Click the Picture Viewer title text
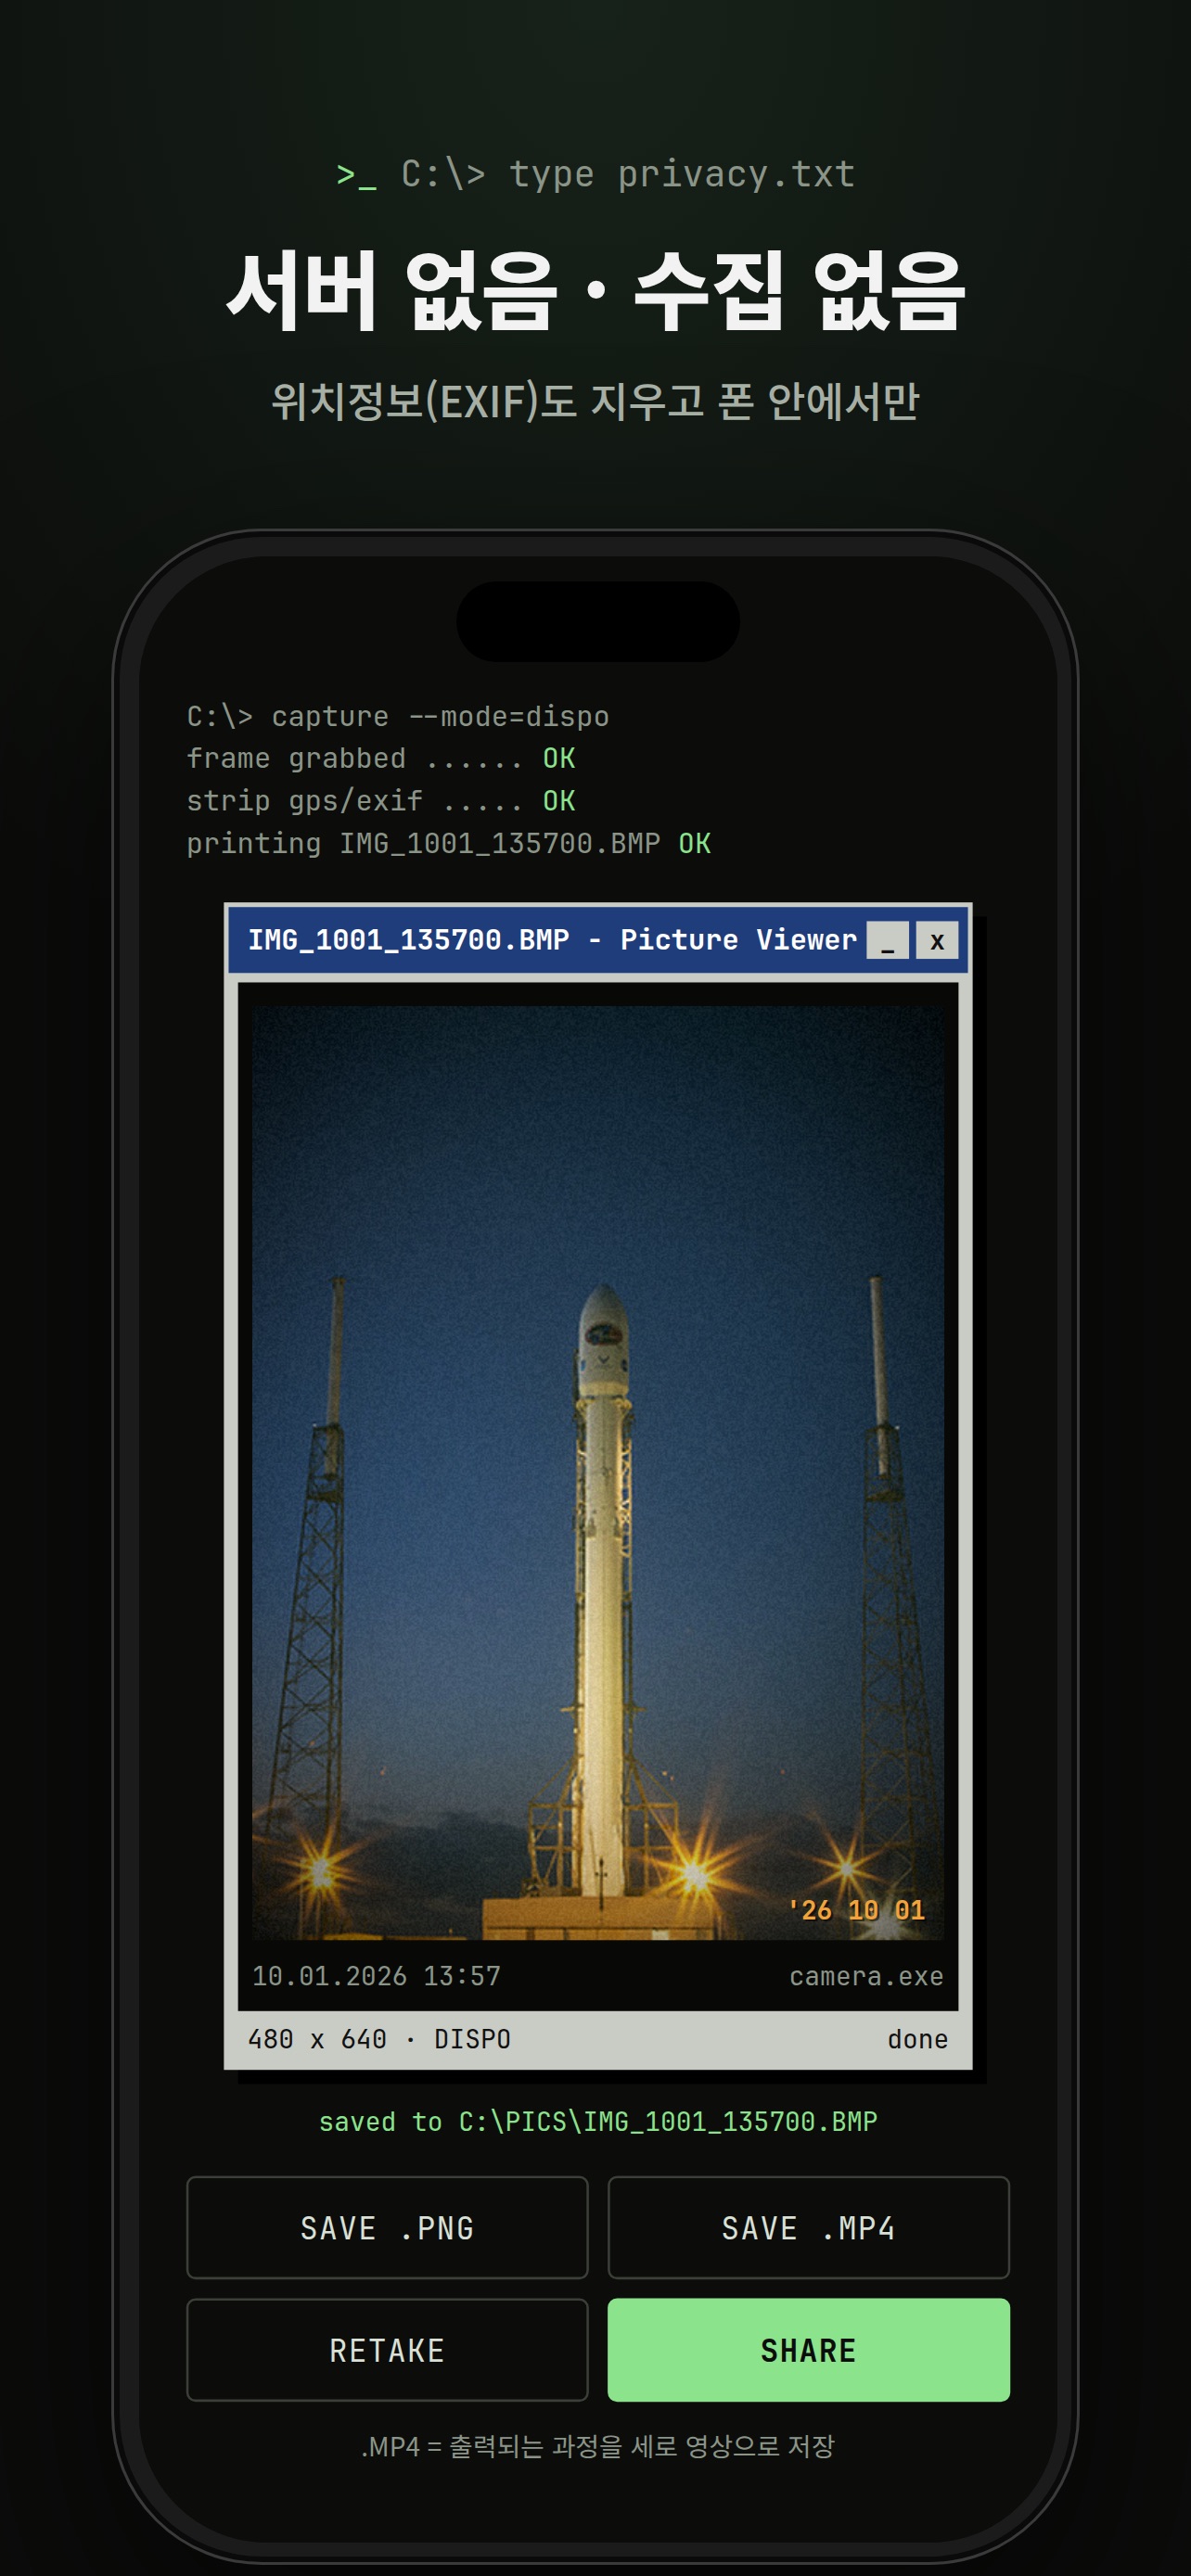The image size is (1191, 2576). 552,940
